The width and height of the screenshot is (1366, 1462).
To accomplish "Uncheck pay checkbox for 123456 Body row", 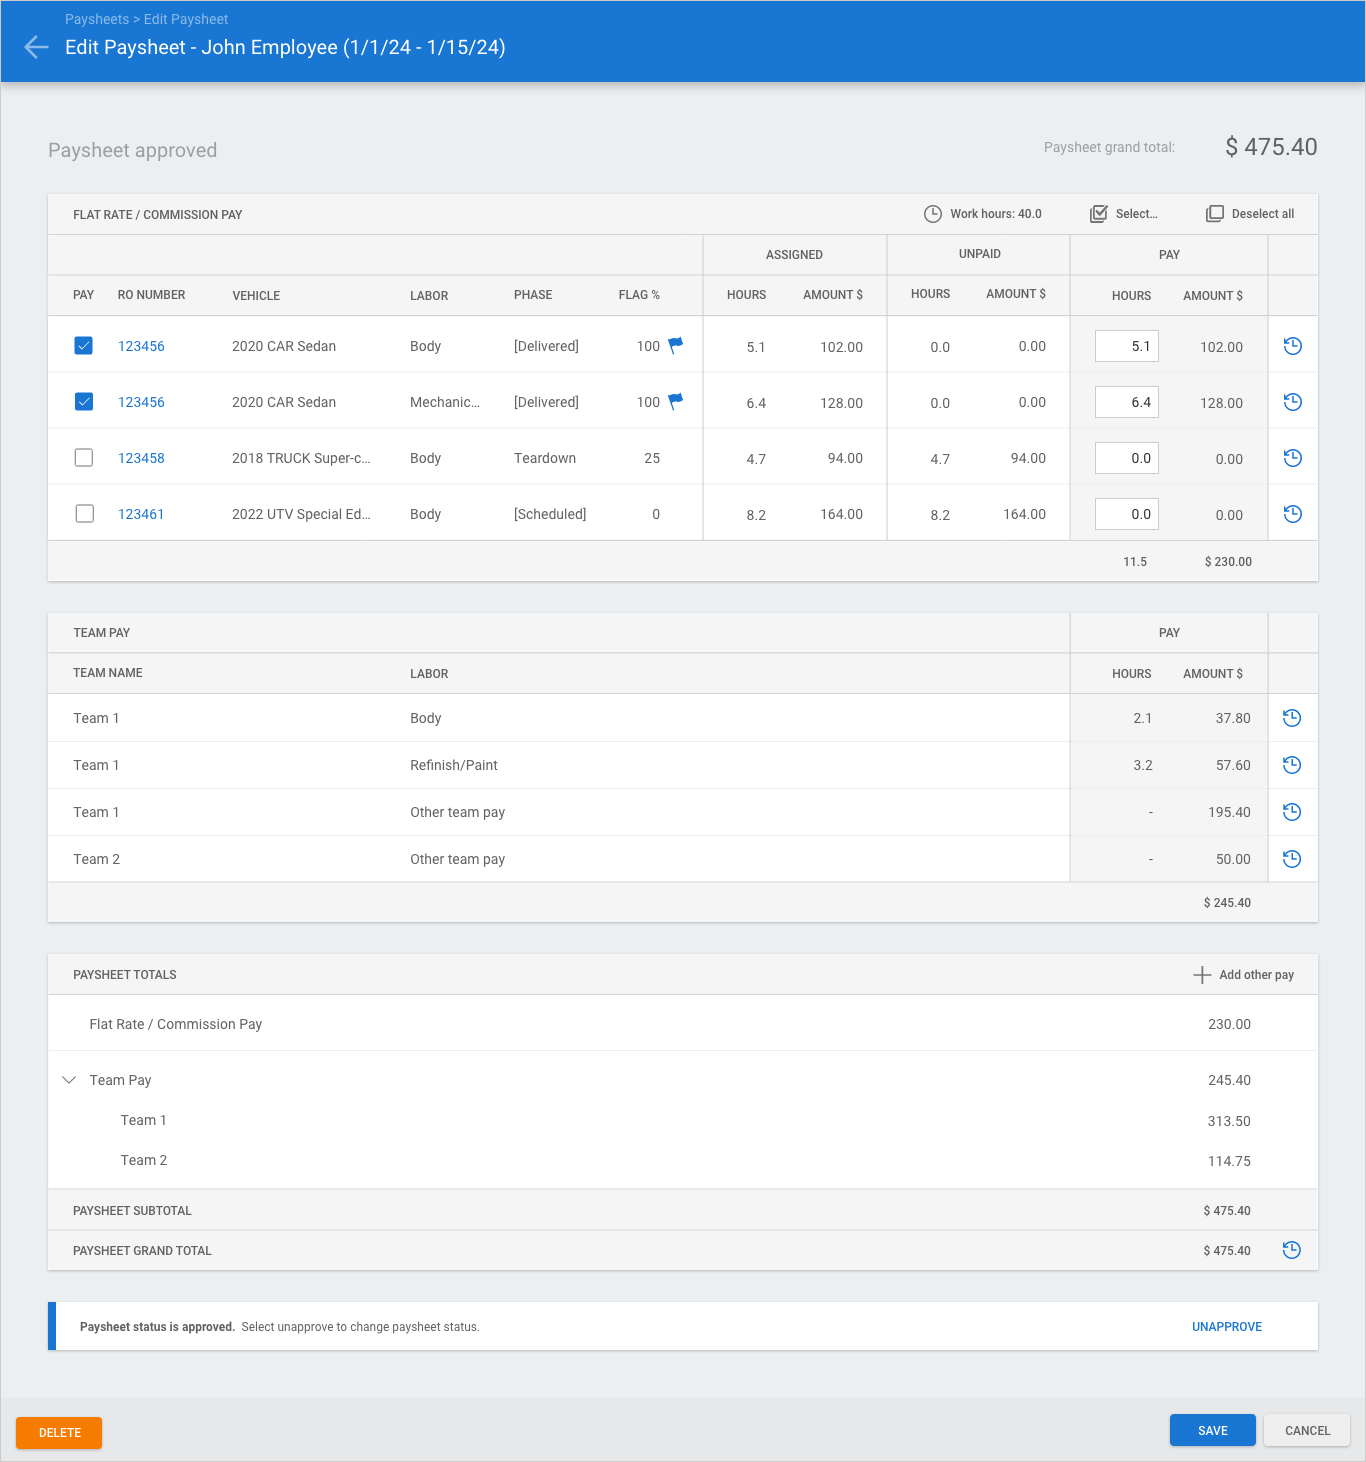I will (x=84, y=346).
